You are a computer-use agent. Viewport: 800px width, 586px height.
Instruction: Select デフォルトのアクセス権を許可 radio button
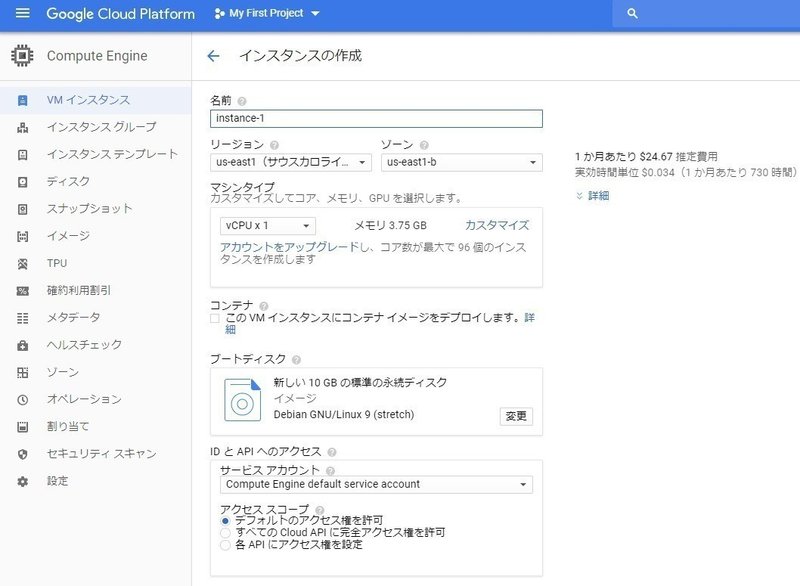(225, 521)
